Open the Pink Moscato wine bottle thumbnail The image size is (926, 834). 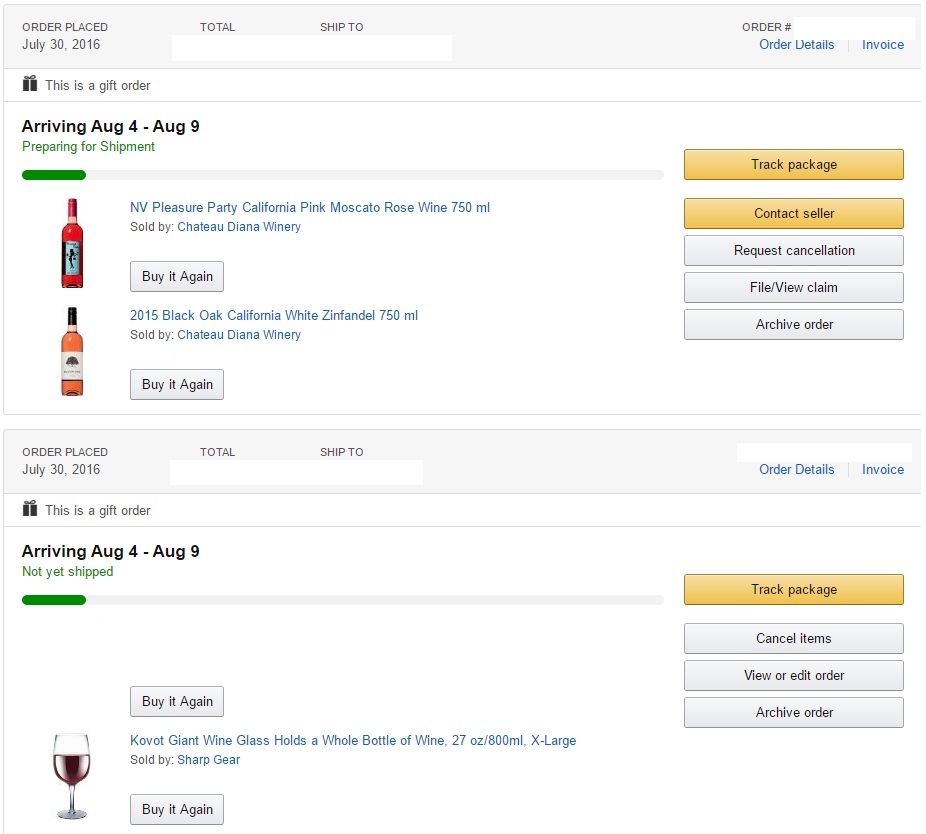[x=72, y=243]
